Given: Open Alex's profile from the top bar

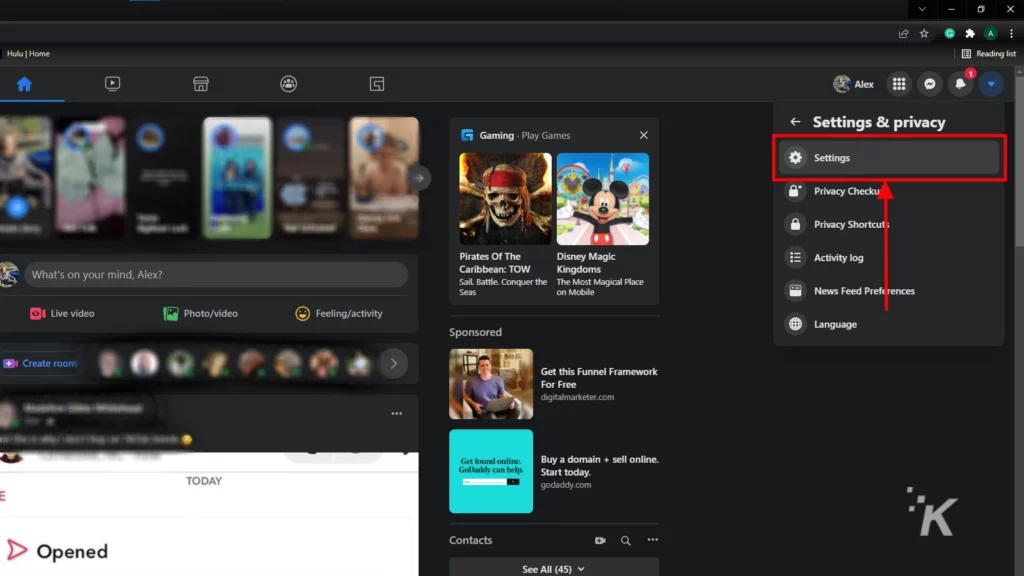Looking at the screenshot, I should pyautogui.click(x=854, y=84).
